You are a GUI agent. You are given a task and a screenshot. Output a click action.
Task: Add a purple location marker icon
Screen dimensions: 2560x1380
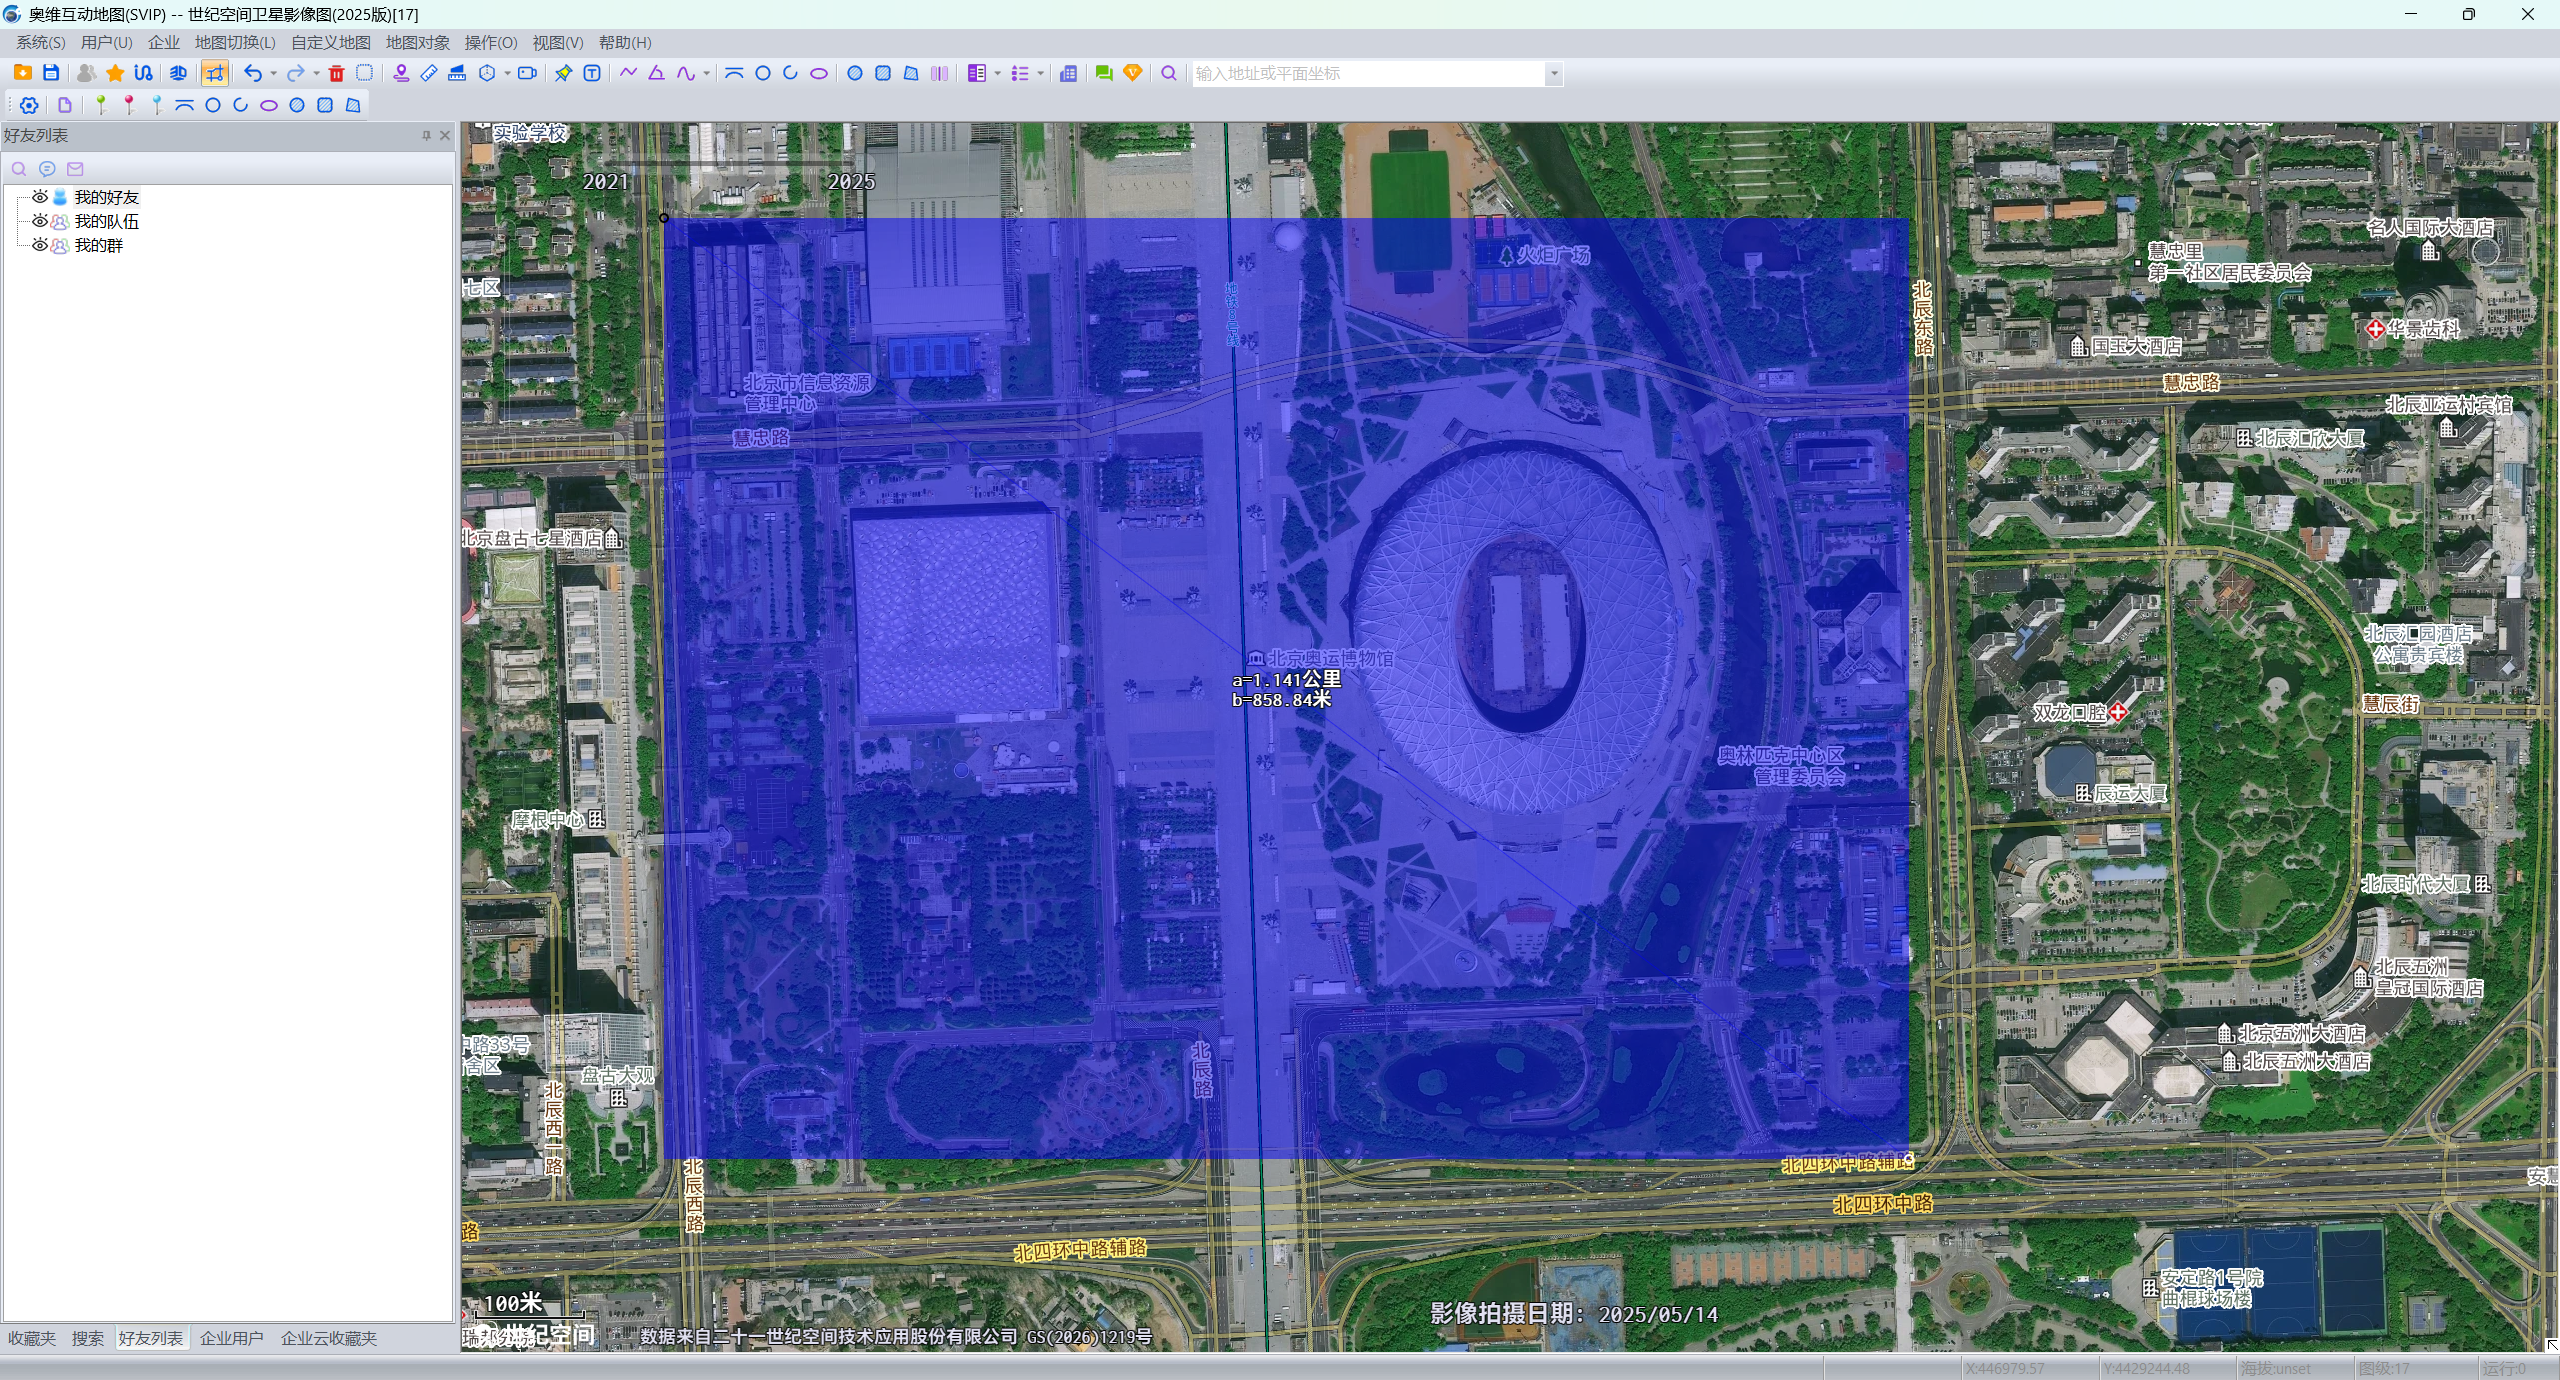click(401, 73)
